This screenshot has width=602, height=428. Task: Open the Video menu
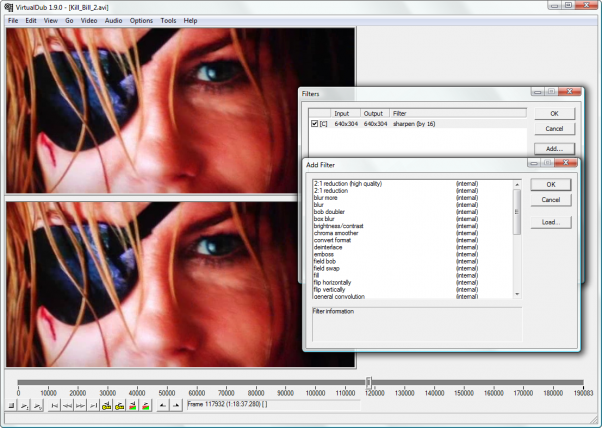[89, 21]
